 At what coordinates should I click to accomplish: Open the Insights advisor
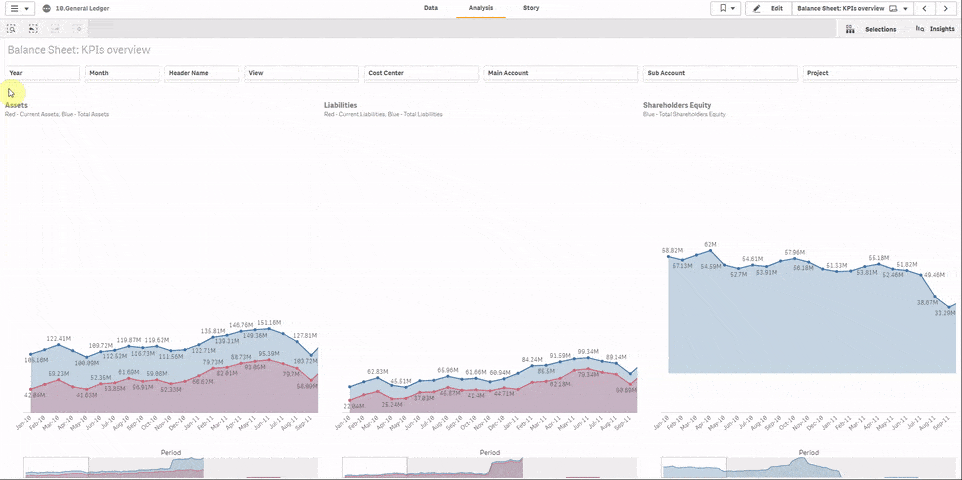tap(934, 29)
